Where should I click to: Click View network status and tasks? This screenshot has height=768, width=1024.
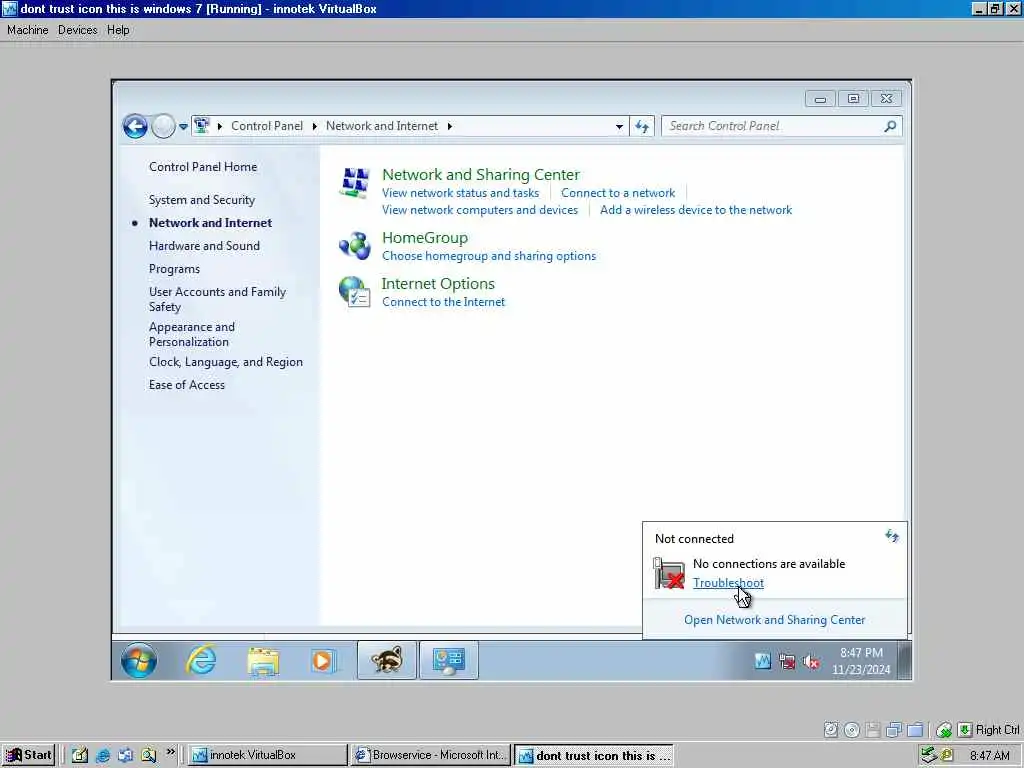[460, 193]
